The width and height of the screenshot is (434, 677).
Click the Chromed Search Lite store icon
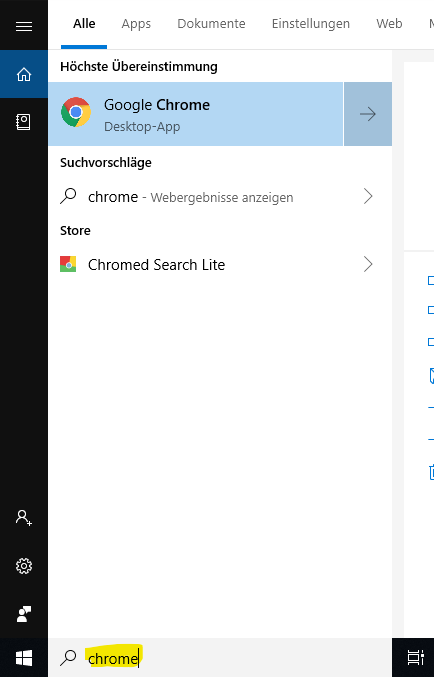pyautogui.click(x=68, y=264)
